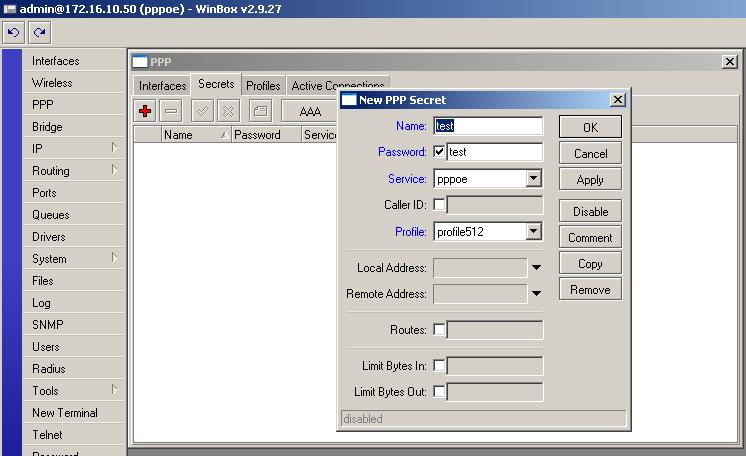
Task: Click into the Name text field
Action: click(x=488, y=126)
